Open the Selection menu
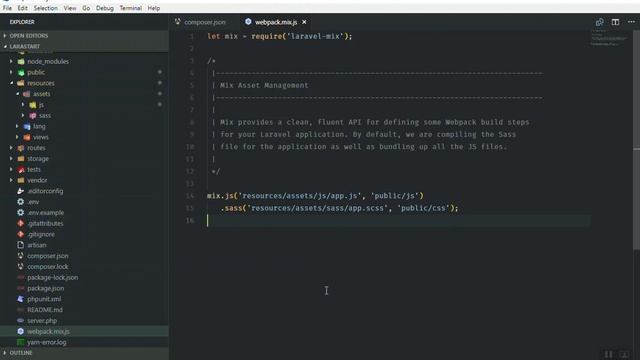Screen dimensions: 640x360 click(x=45, y=8)
